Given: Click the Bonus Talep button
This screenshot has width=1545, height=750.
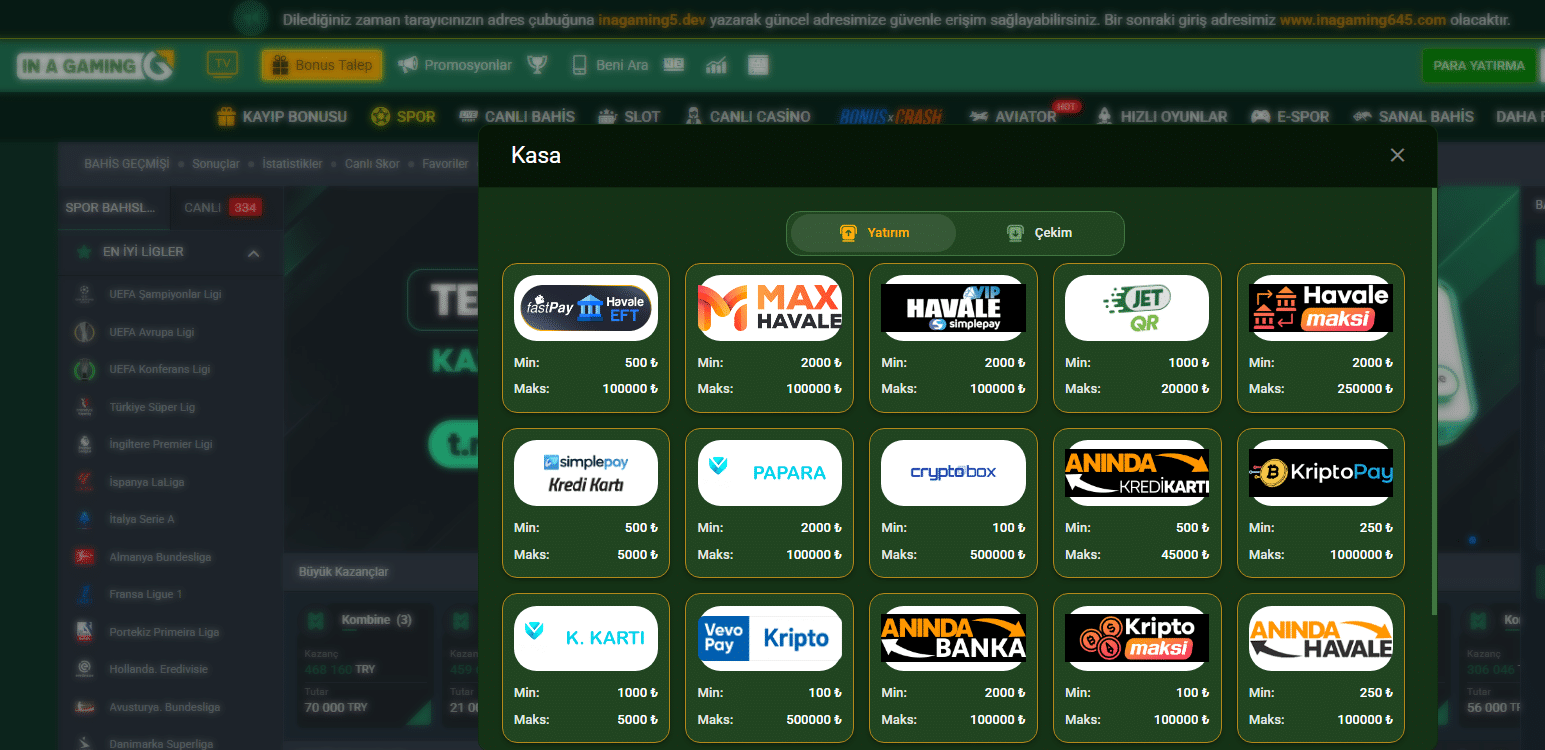Looking at the screenshot, I should tap(321, 65).
